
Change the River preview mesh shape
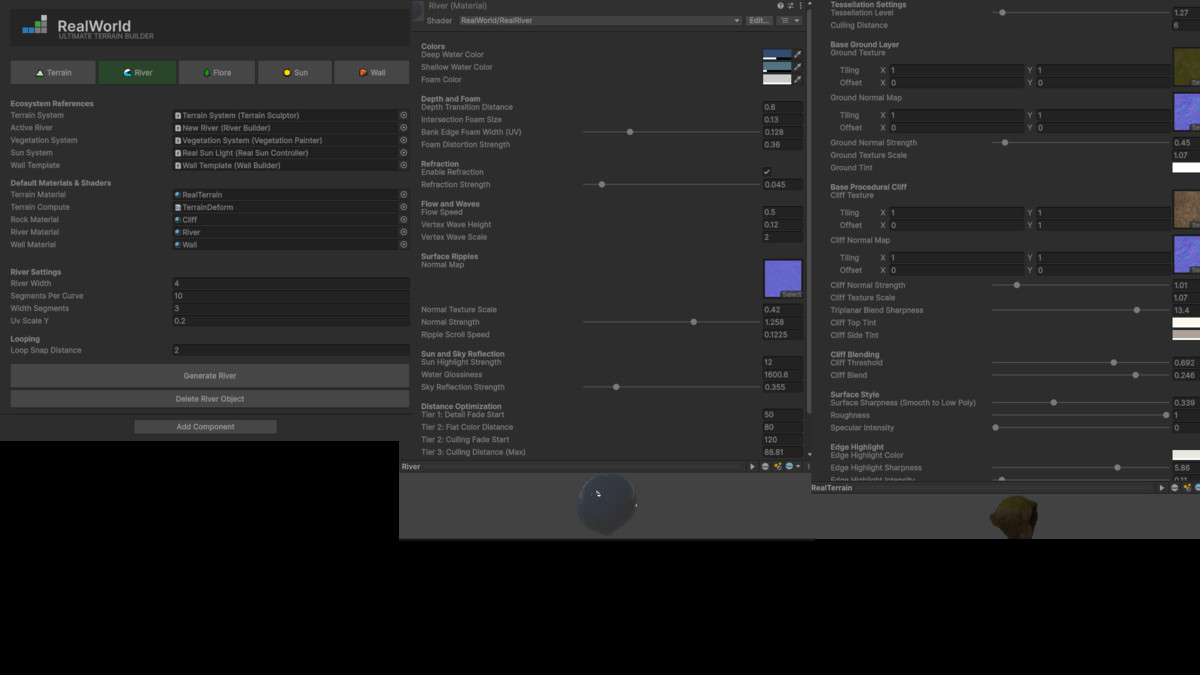coord(765,467)
